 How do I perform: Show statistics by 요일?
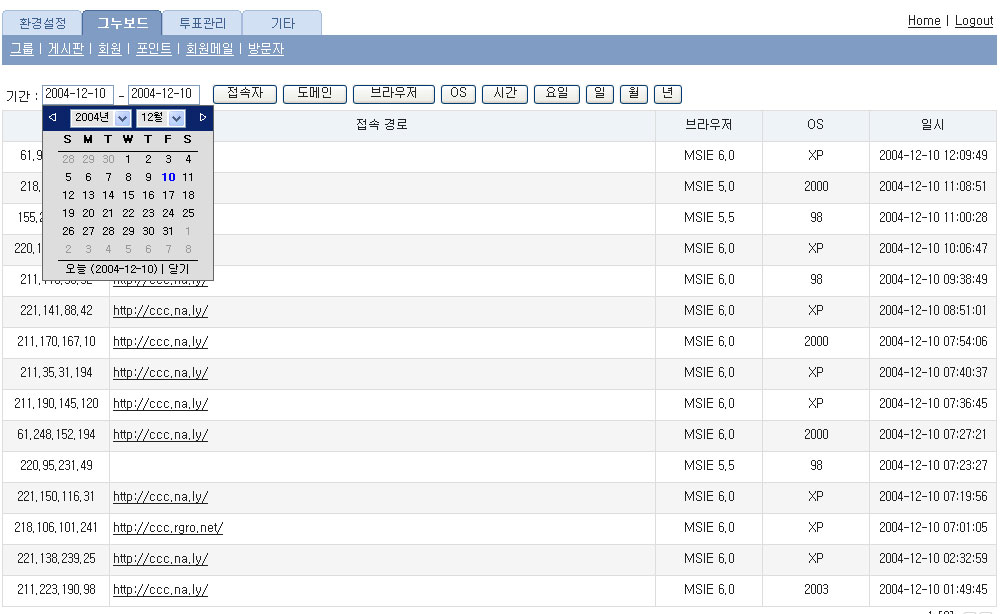557,93
